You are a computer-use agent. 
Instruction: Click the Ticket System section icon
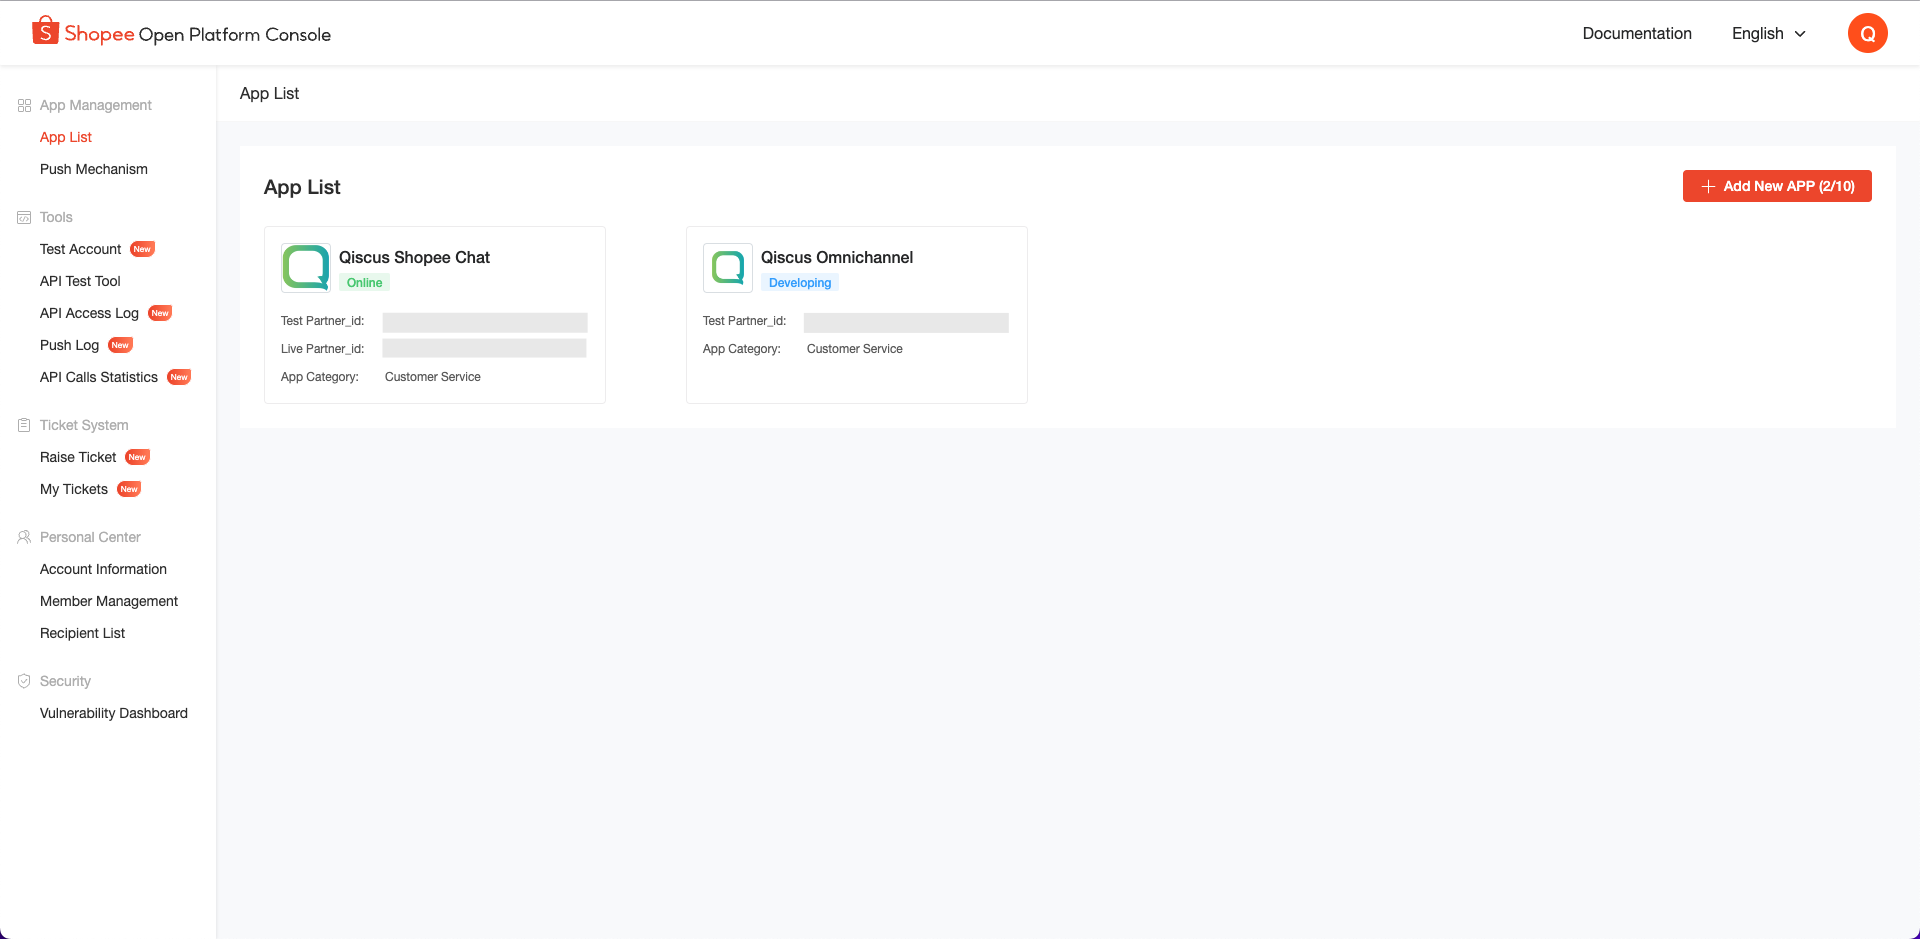[x=24, y=425]
